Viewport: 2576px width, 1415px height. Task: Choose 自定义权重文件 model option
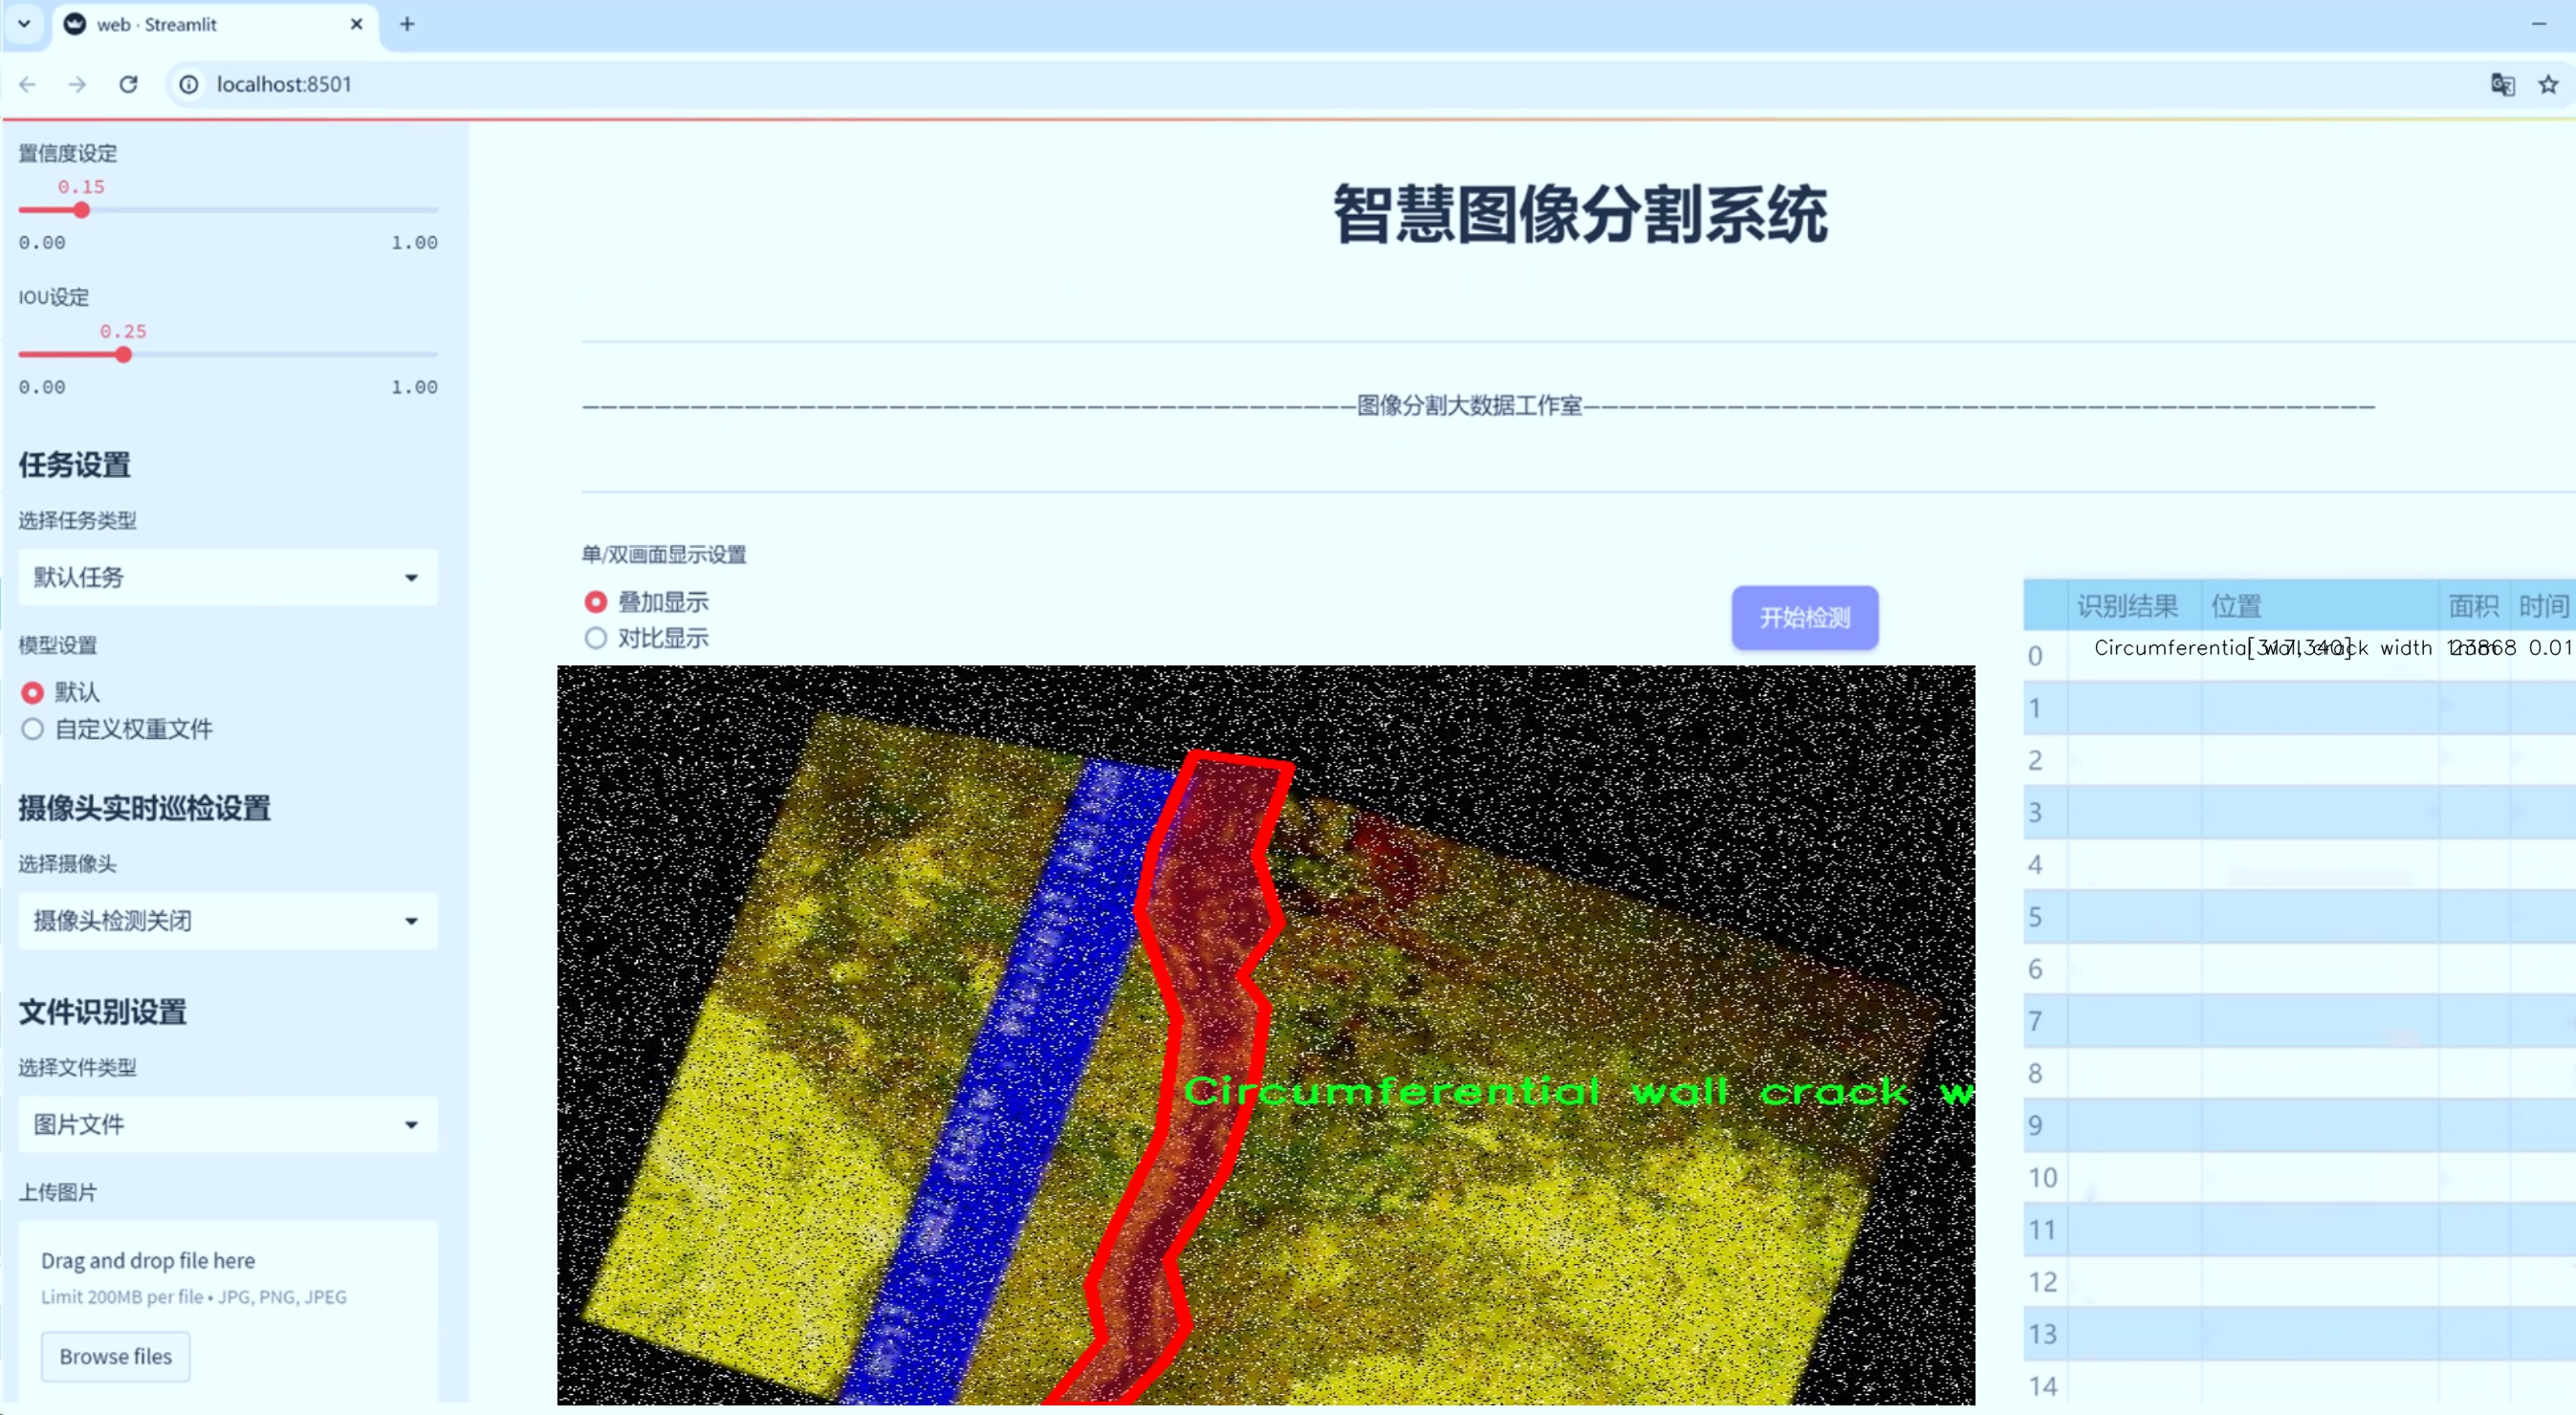[33, 729]
